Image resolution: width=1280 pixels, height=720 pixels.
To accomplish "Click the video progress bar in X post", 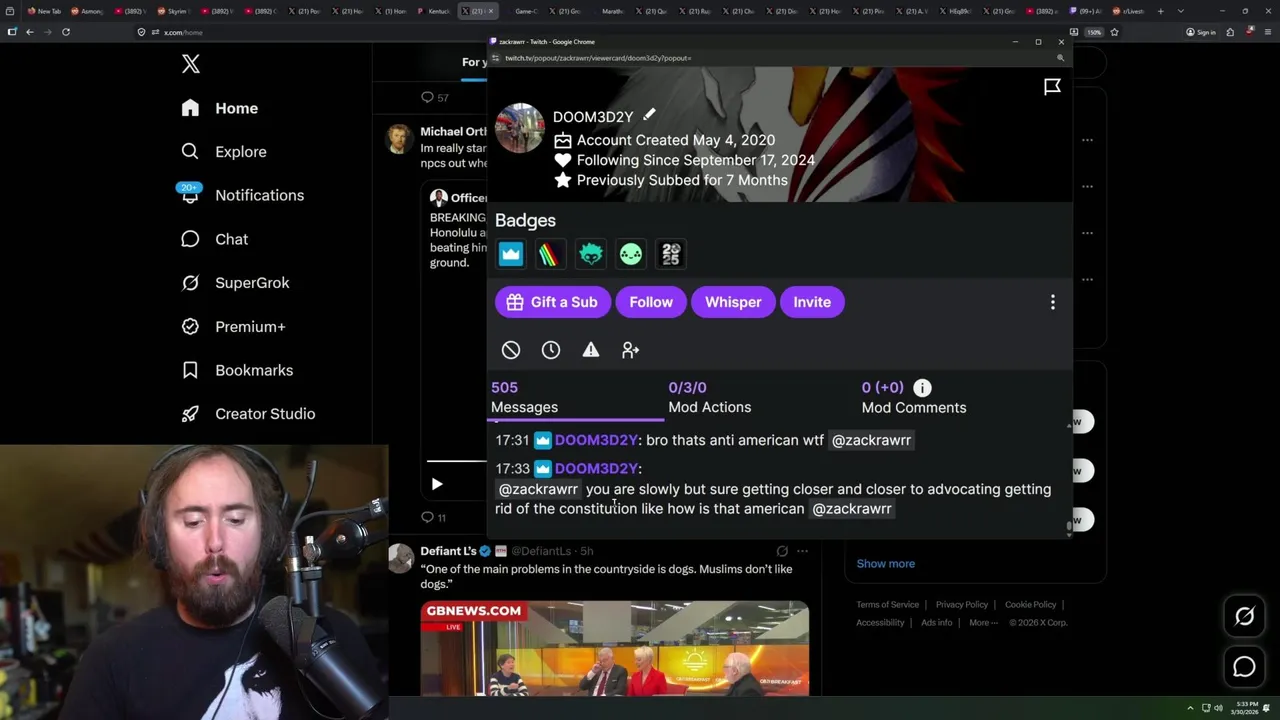I will coord(456,461).
